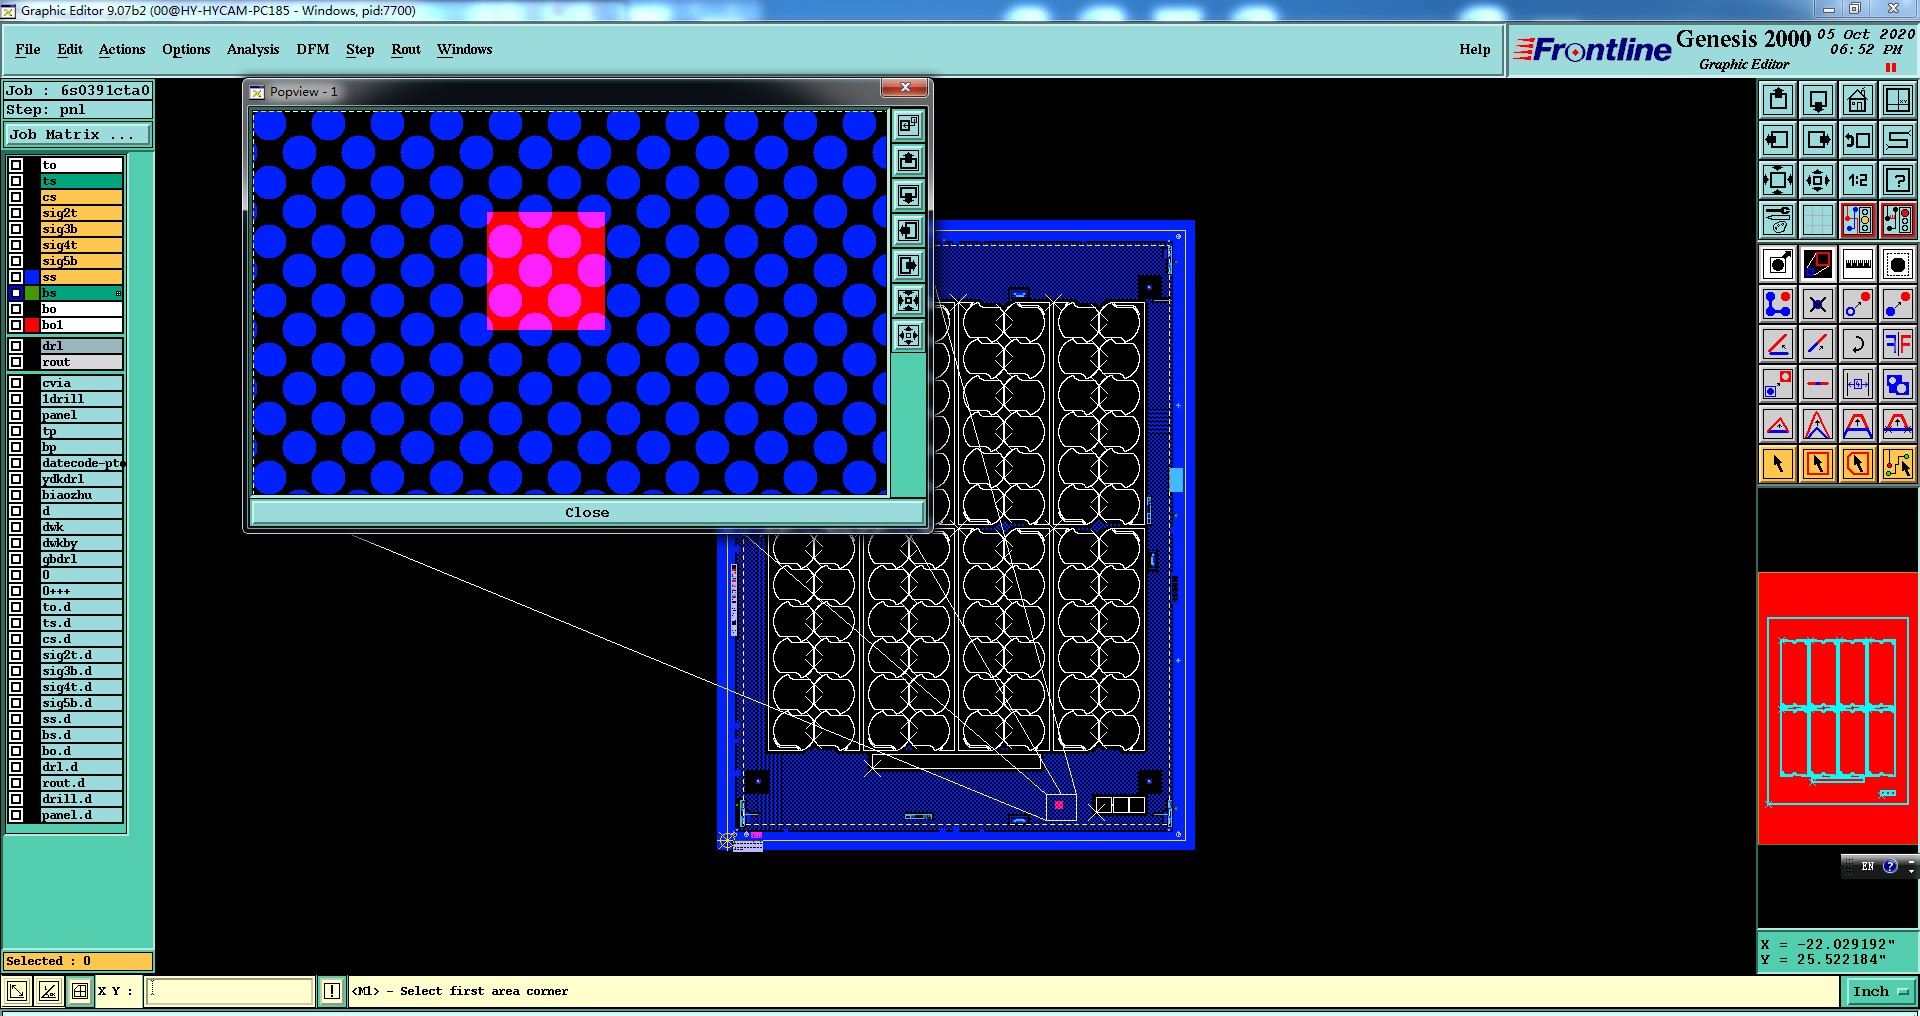Screen dimensions: 1920x1016
Task: Open the DFM menu
Action: pos(313,49)
